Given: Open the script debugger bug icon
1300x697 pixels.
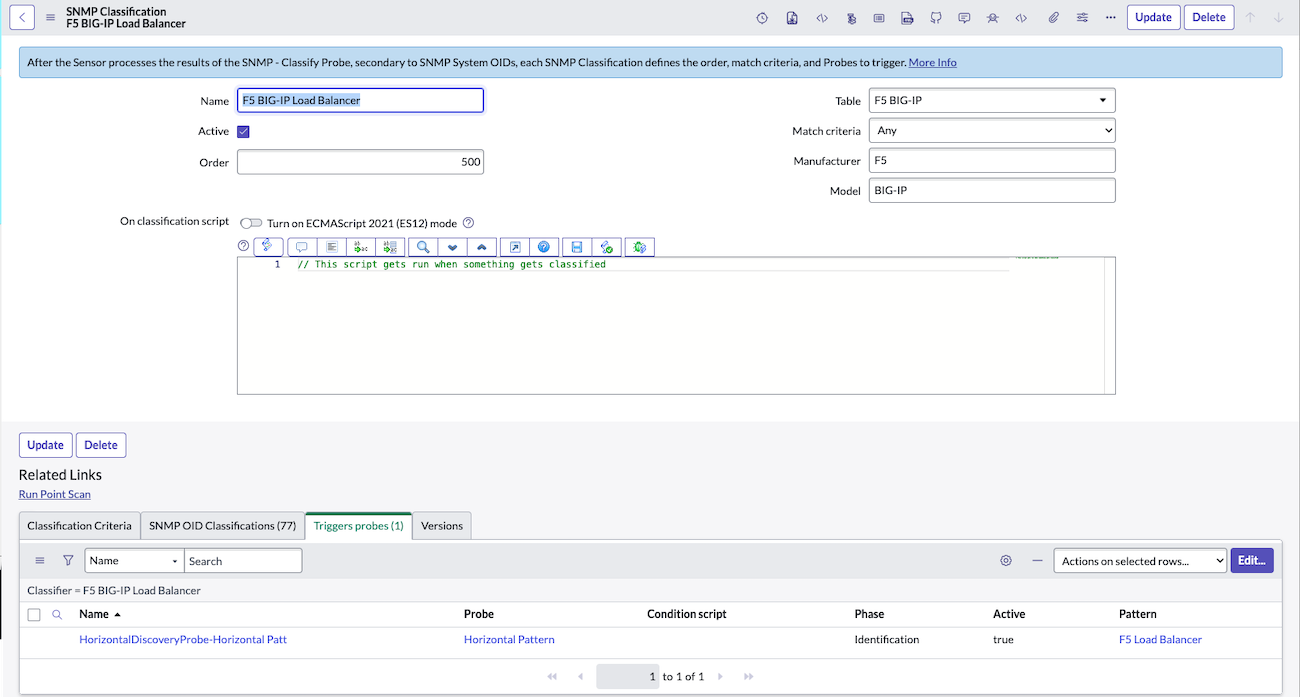Looking at the screenshot, I should pos(640,246).
